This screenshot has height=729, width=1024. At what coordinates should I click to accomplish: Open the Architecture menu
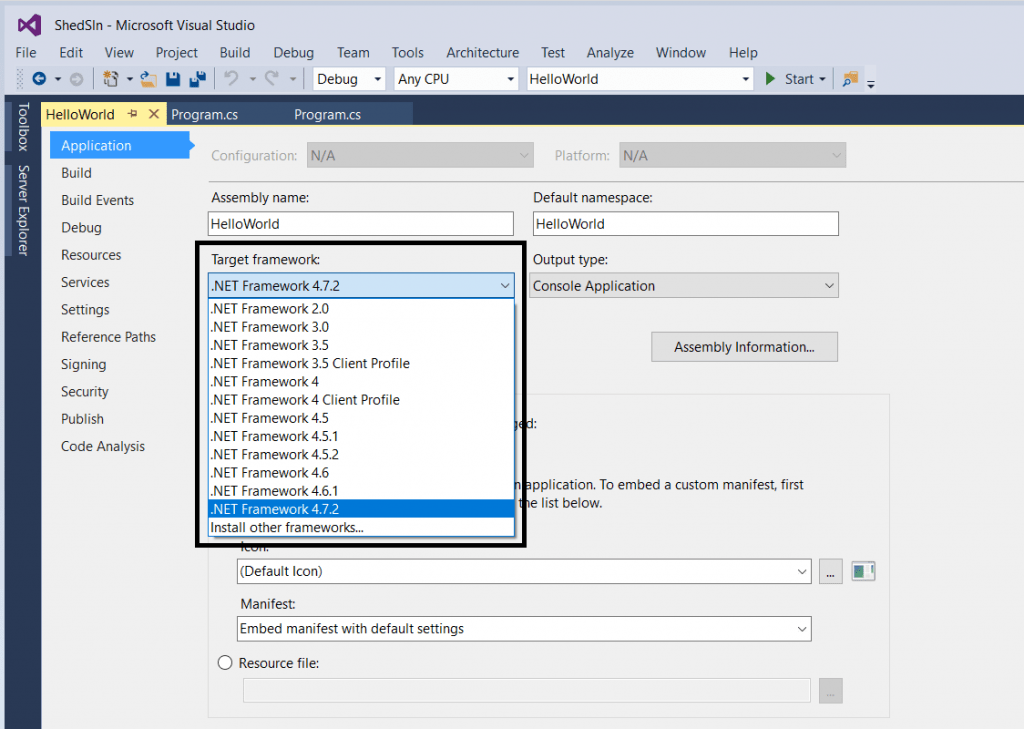pyautogui.click(x=483, y=52)
